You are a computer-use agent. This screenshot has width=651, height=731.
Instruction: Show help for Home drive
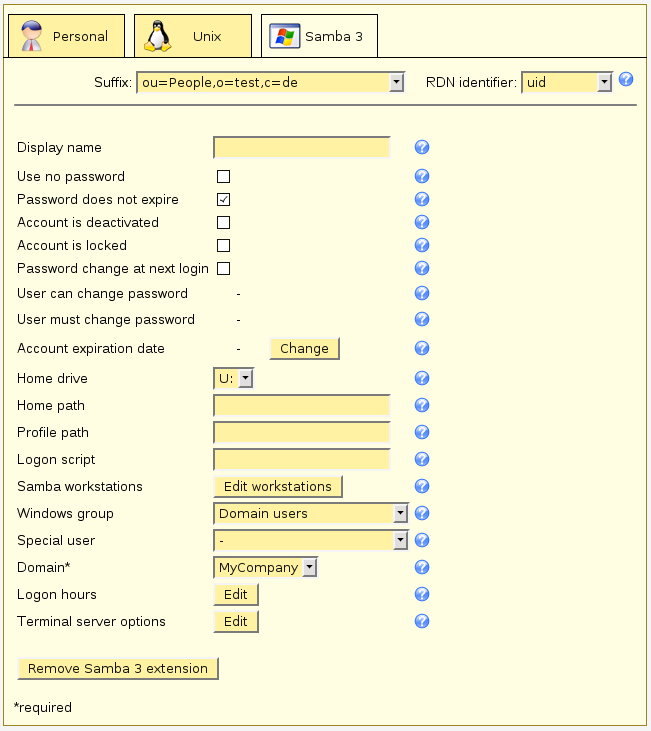[422, 379]
